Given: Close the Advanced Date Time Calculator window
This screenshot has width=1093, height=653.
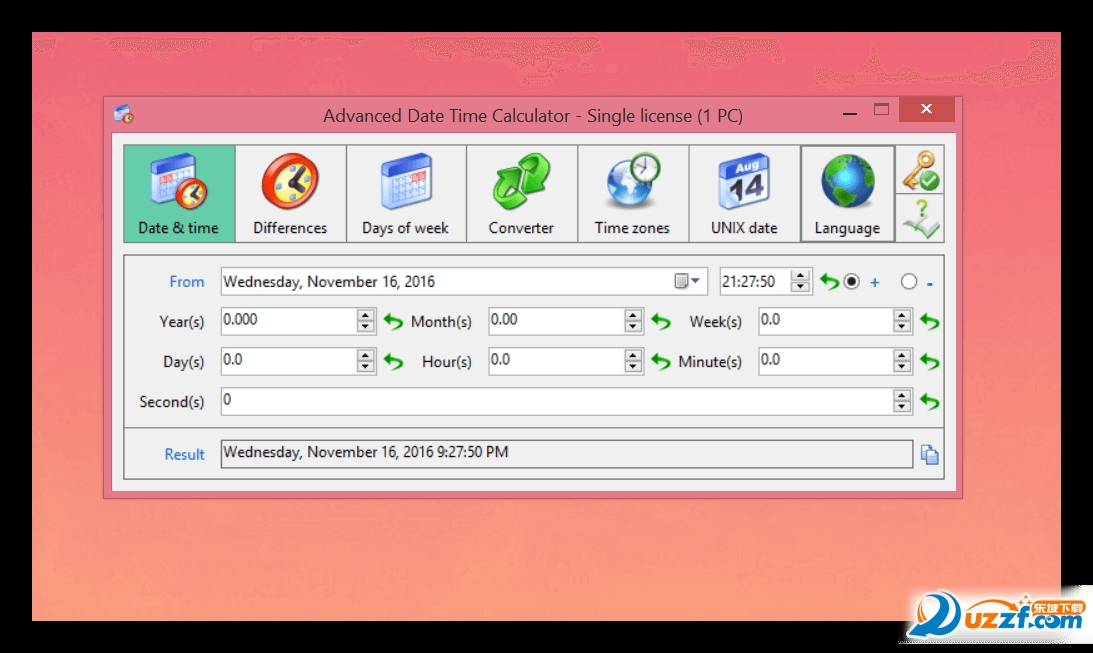Looking at the screenshot, I should pos(926,109).
